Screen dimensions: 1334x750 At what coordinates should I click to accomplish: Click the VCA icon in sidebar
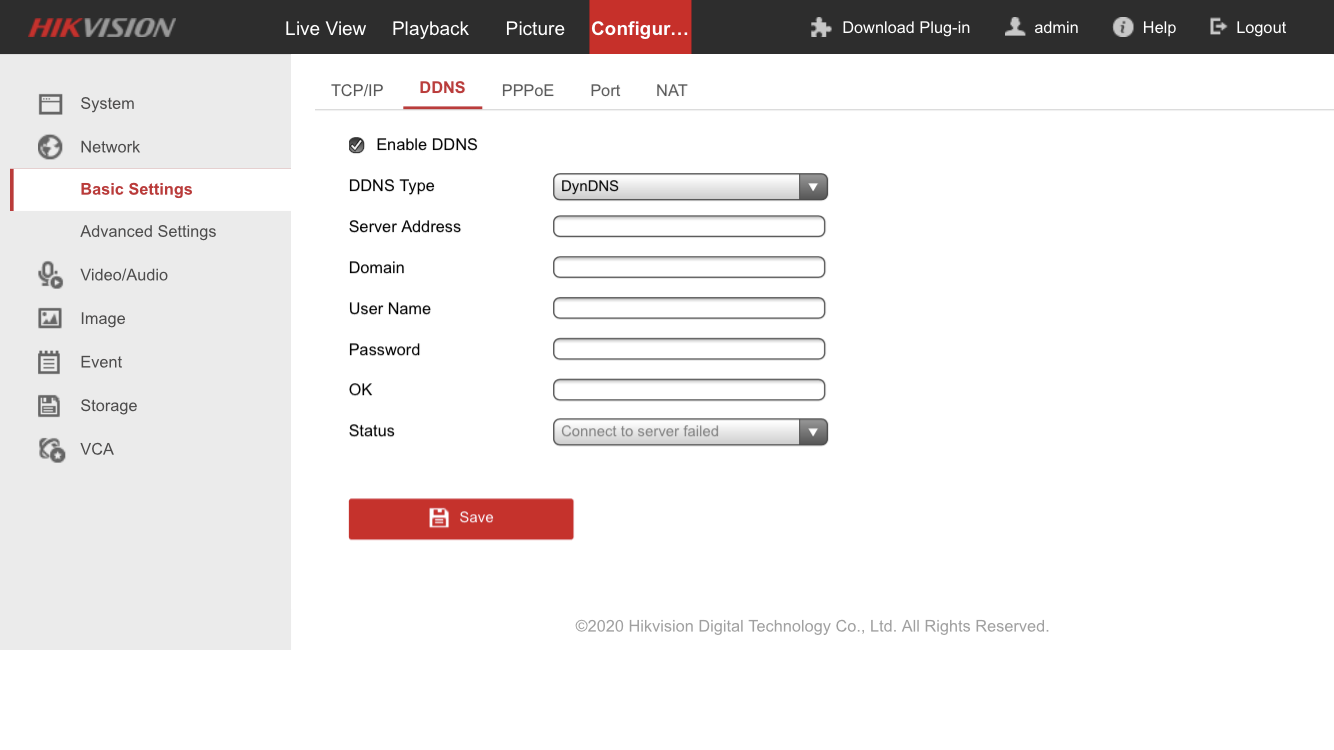pos(51,450)
